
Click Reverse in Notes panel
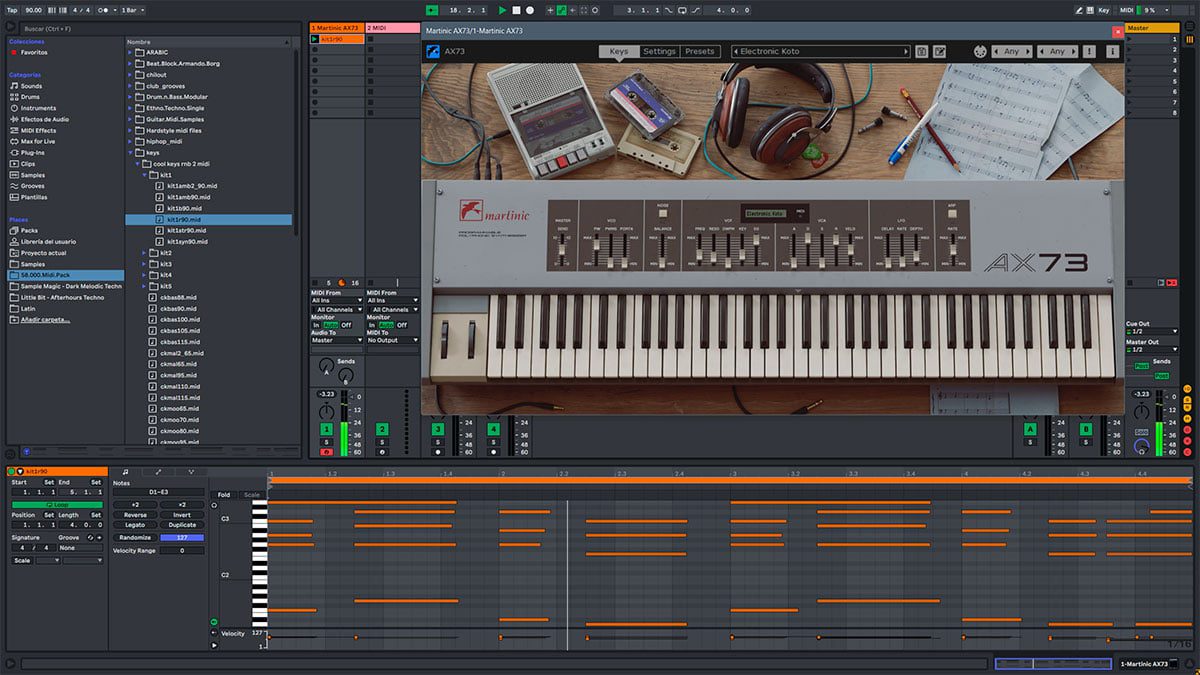135,515
